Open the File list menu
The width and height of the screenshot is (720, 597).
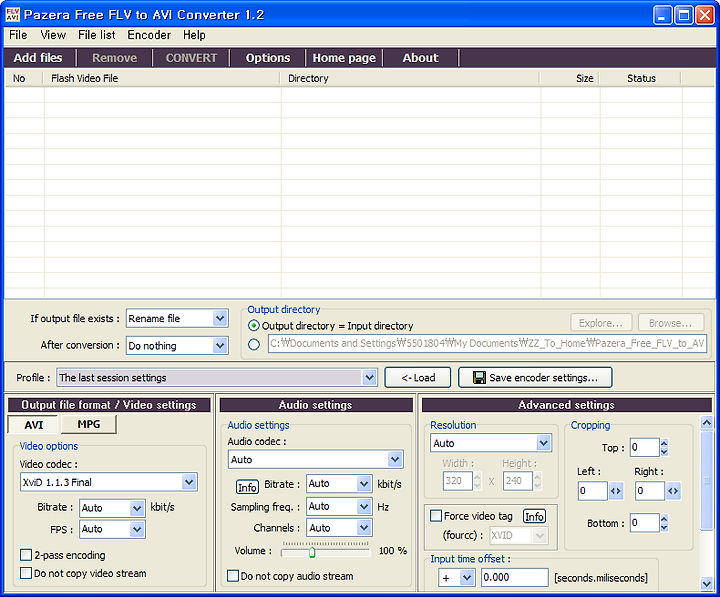(x=96, y=35)
